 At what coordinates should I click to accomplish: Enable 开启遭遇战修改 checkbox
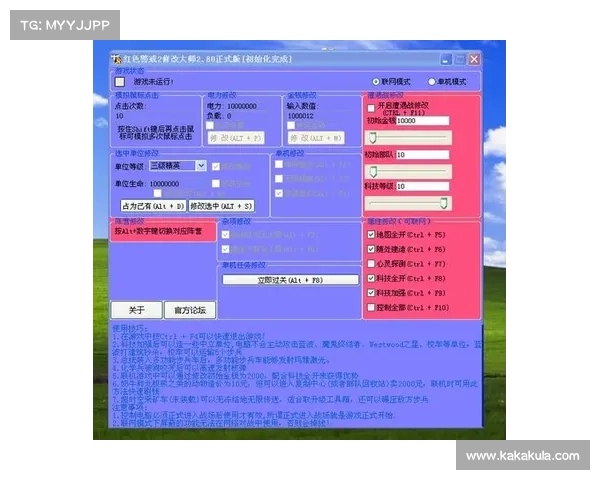point(371,108)
